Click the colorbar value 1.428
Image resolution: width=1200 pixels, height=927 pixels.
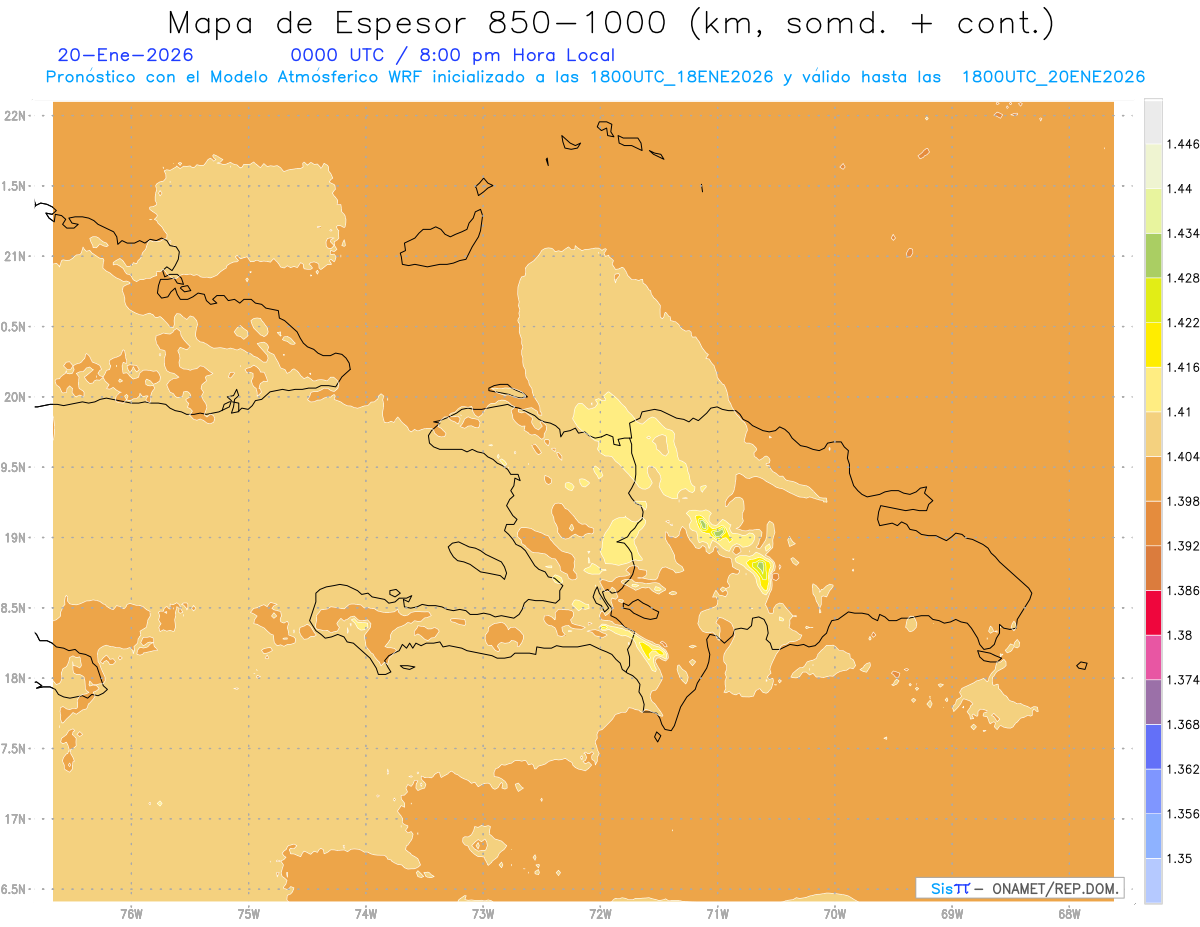[x=1184, y=278]
